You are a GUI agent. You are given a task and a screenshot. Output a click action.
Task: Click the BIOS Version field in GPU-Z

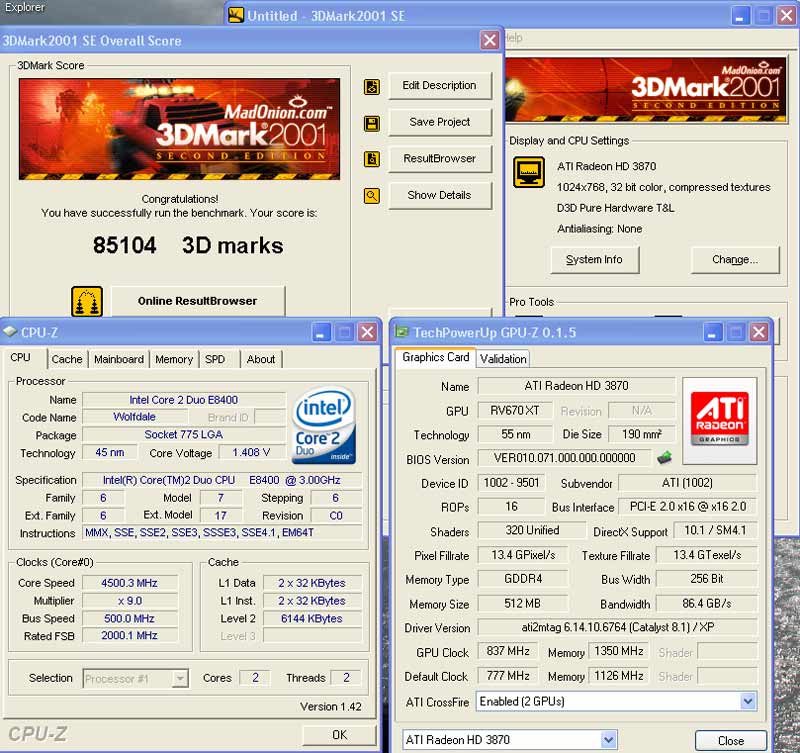tap(564, 458)
